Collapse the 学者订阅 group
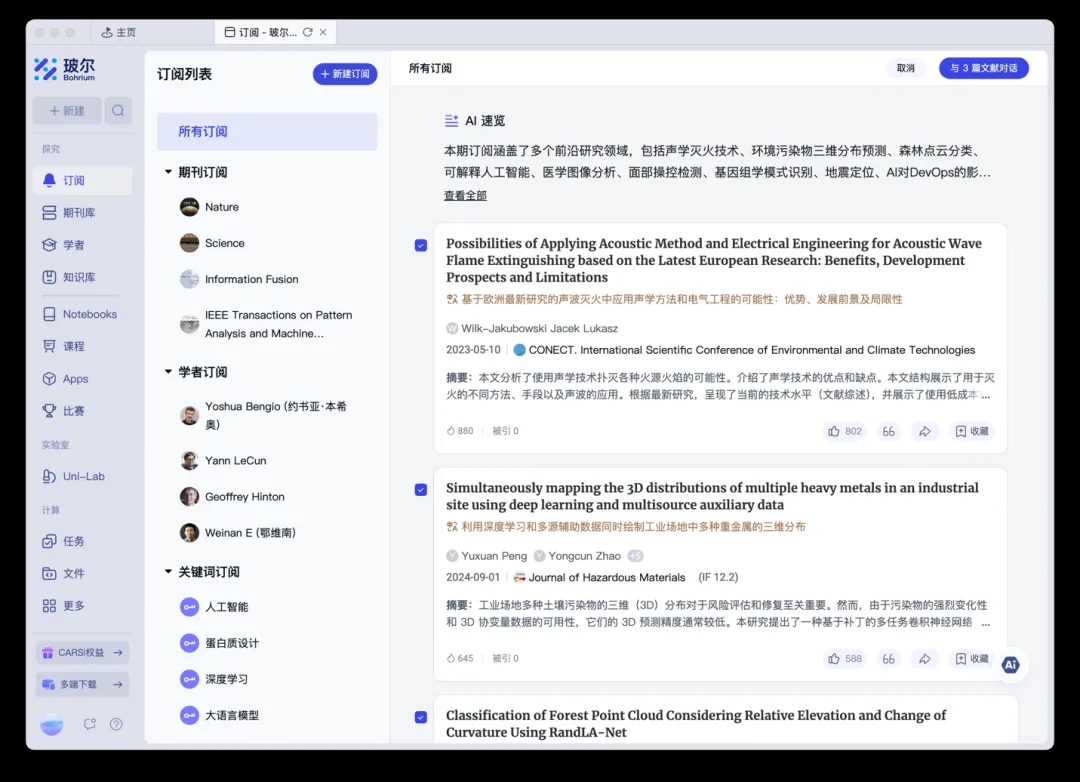The width and height of the screenshot is (1080, 782). click(x=168, y=372)
